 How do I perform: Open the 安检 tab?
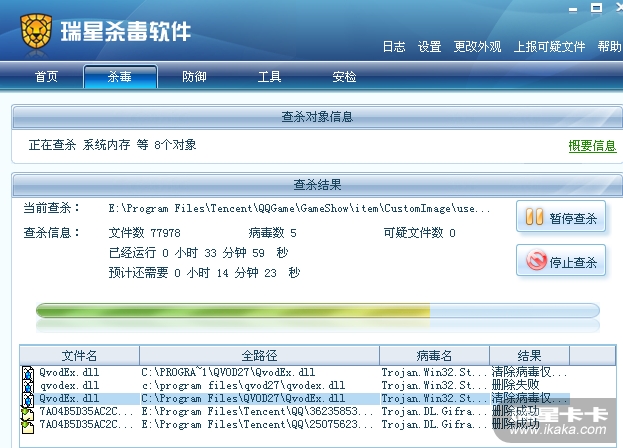coord(344,76)
